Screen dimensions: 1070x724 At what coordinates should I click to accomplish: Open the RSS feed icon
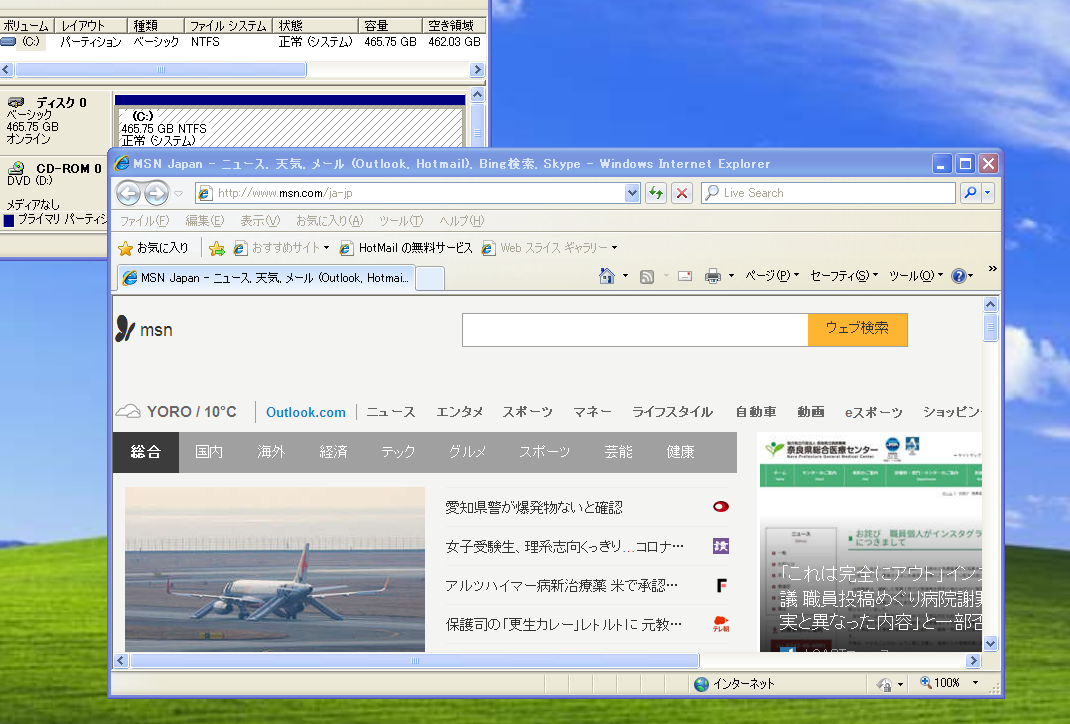pos(646,275)
